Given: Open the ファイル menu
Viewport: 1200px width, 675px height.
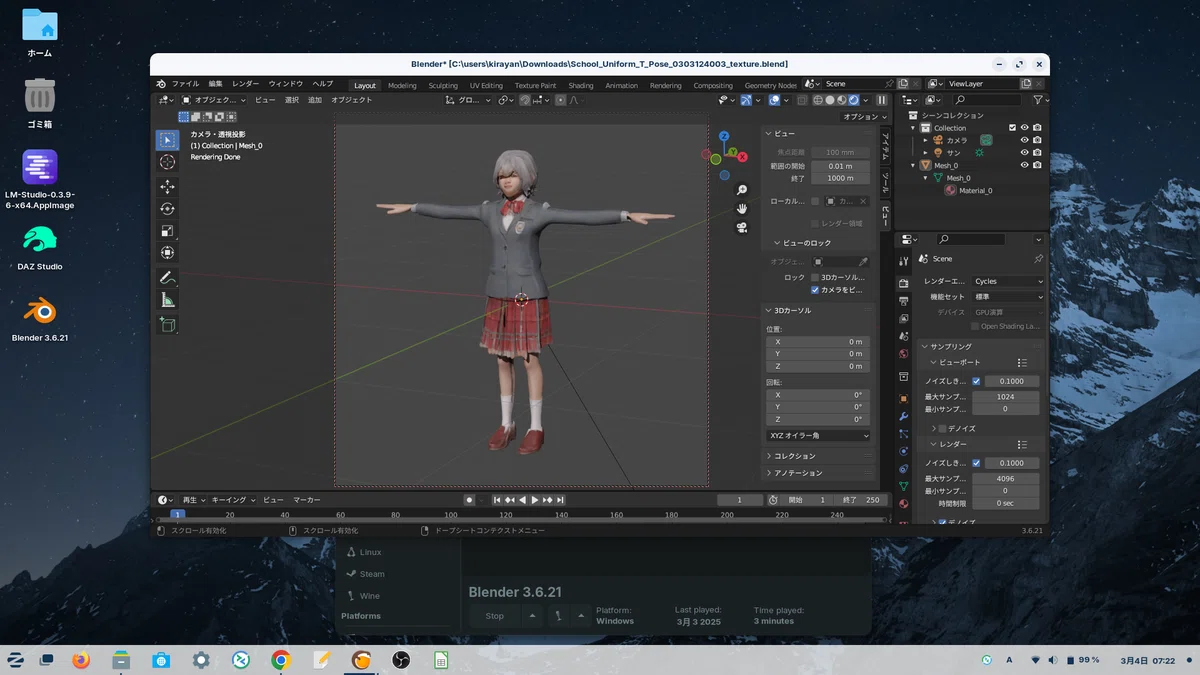Looking at the screenshot, I should [185, 84].
